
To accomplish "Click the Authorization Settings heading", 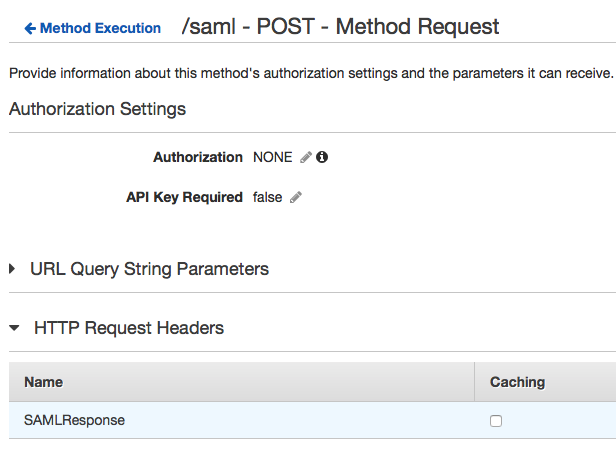I will [97, 108].
